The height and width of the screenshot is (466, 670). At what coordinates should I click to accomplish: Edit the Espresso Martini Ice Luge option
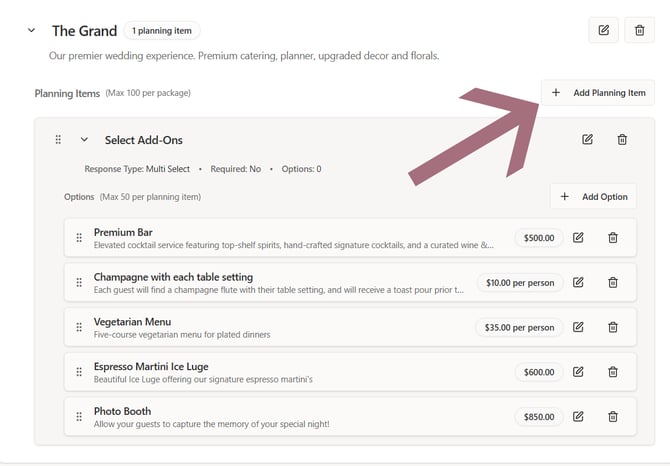click(578, 372)
